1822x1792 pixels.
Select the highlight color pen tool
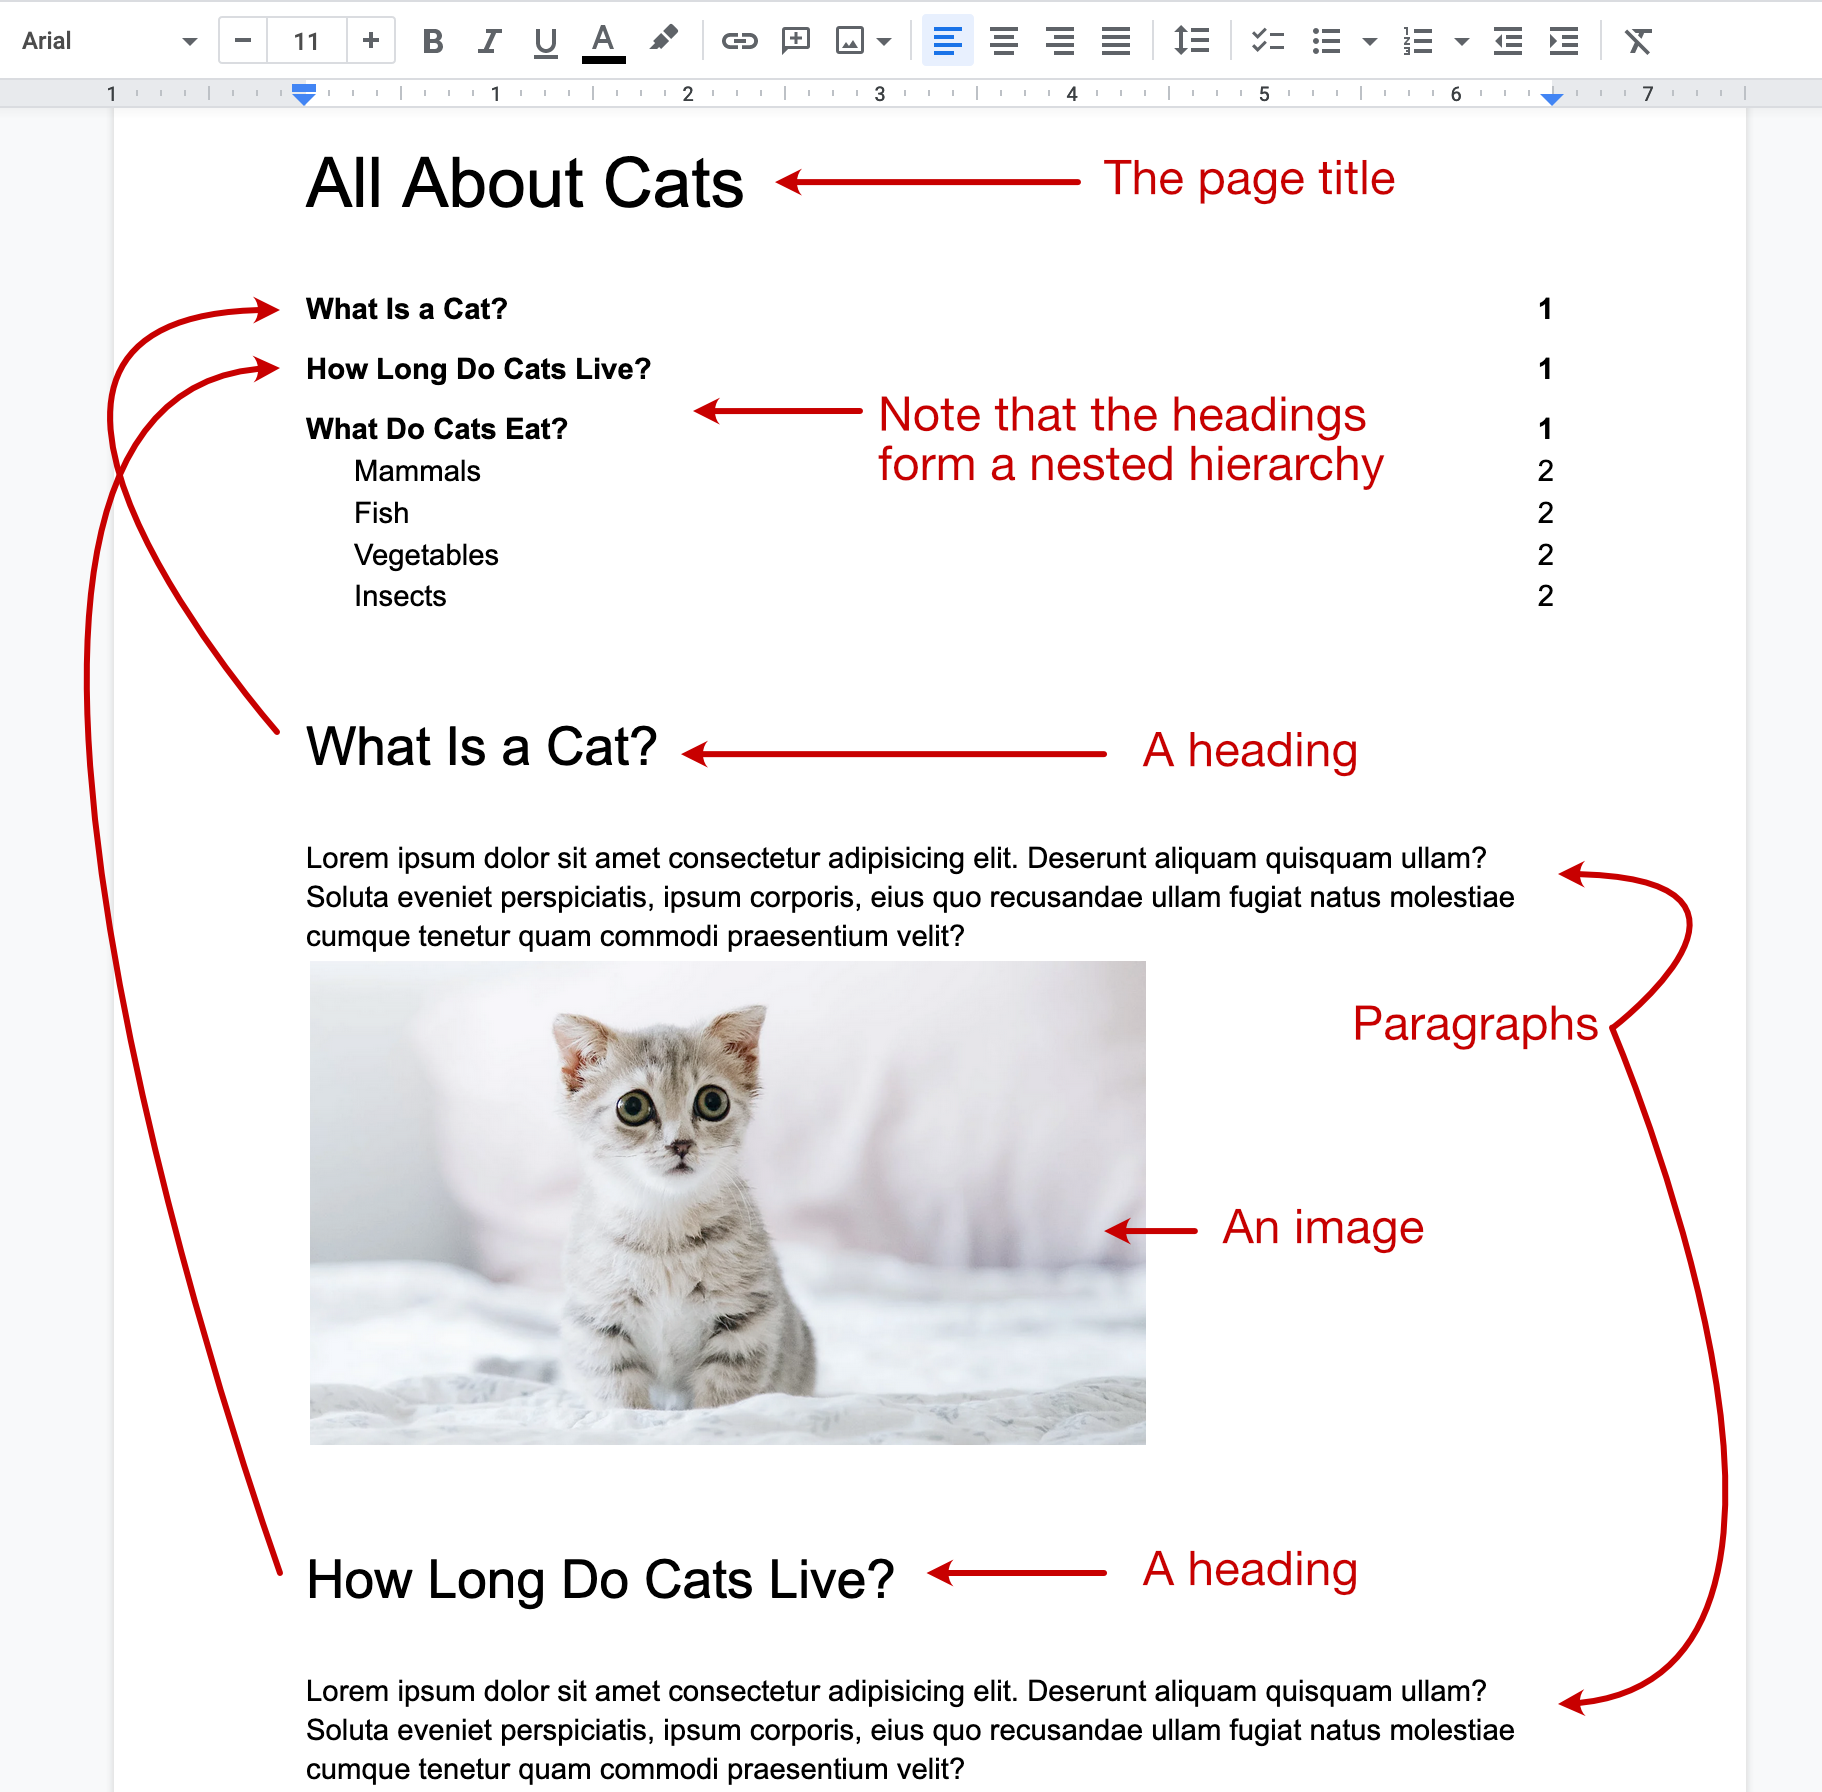coord(663,40)
